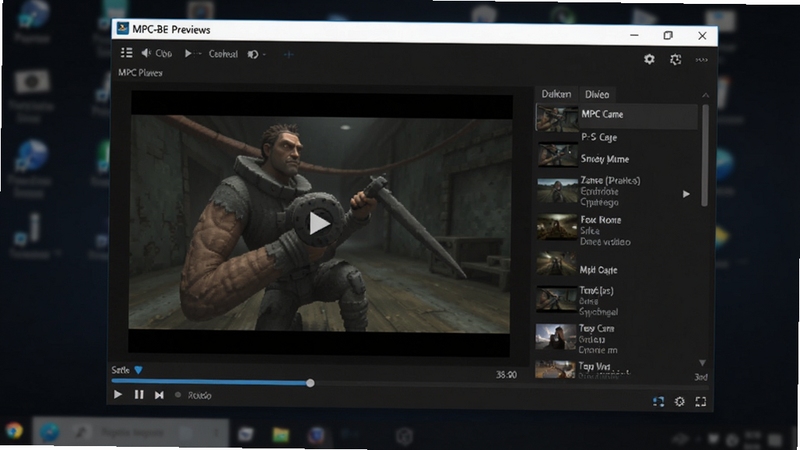Open the play dropdown in top toolbar
This screenshot has width=800, height=450.
coord(192,54)
